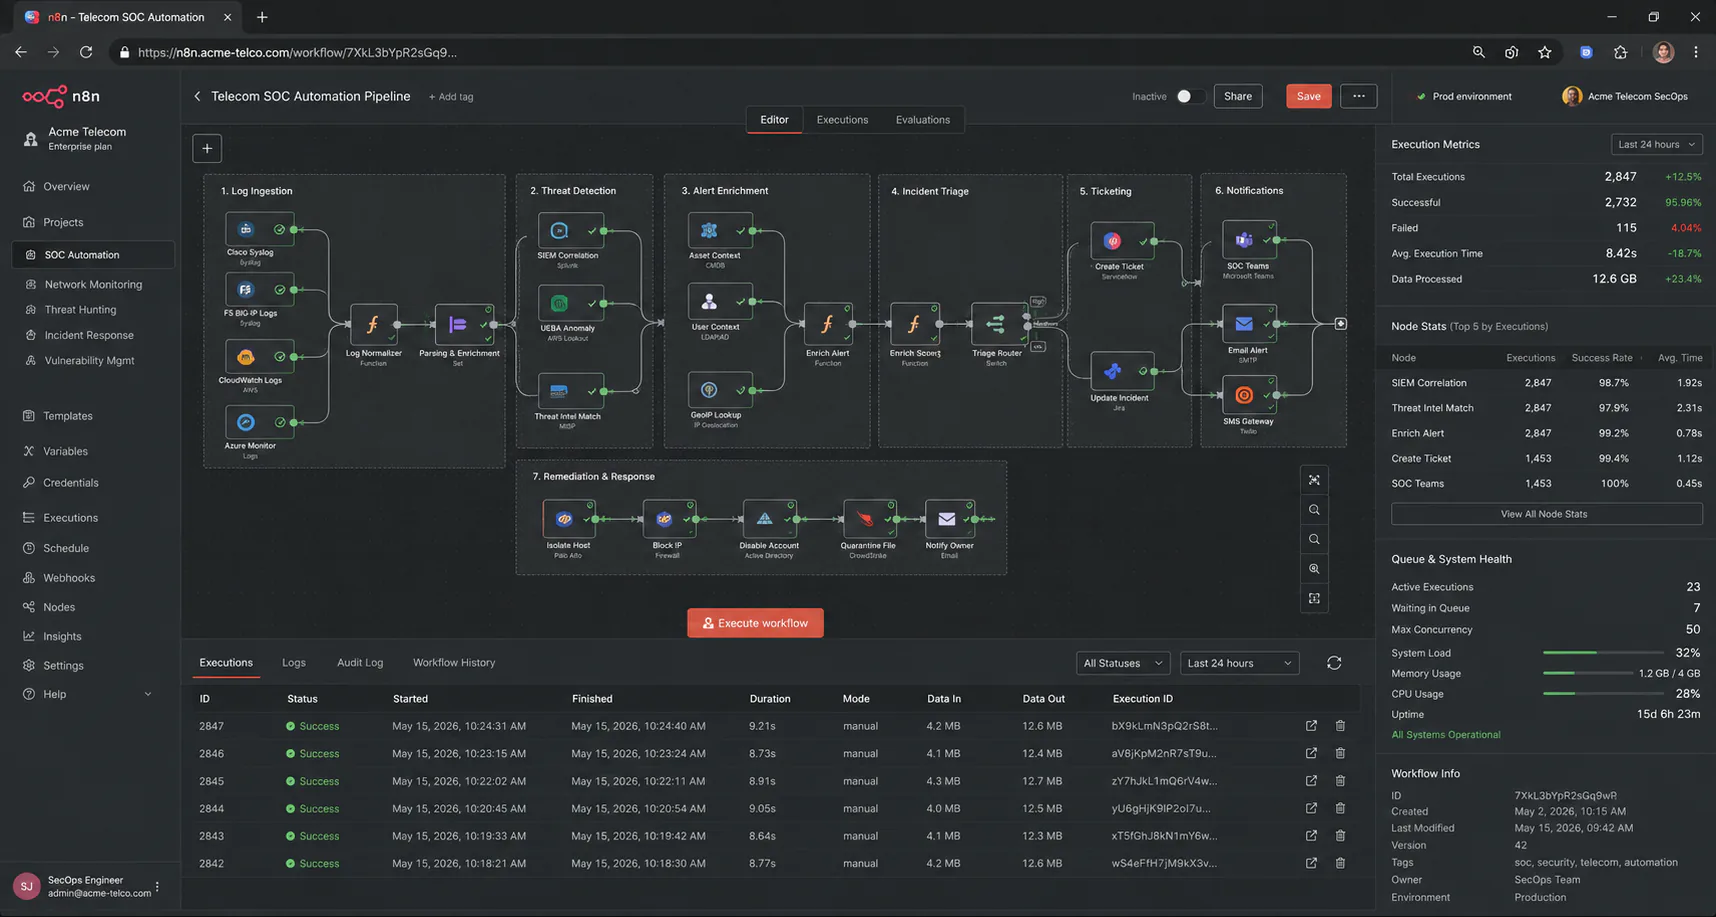This screenshot has height=917, width=1716.
Task: Open execution 2845 in new window
Action: 1311,781
